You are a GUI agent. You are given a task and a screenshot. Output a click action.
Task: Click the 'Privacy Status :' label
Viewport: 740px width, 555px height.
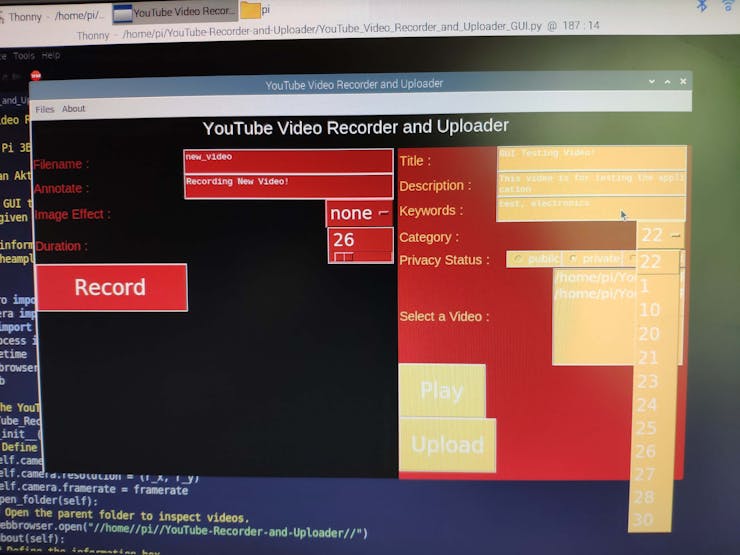pyautogui.click(x=444, y=260)
